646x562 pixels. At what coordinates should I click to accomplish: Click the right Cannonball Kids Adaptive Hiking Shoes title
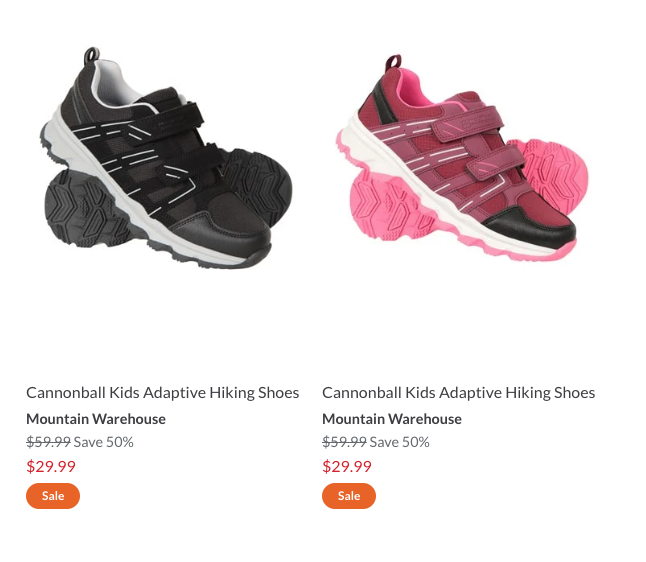pyautogui.click(x=459, y=393)
